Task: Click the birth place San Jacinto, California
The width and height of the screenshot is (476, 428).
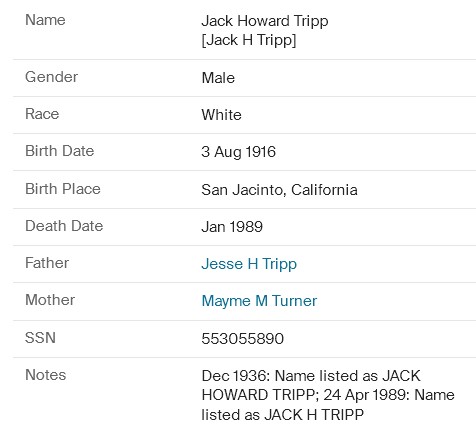Action: point(280,190)
